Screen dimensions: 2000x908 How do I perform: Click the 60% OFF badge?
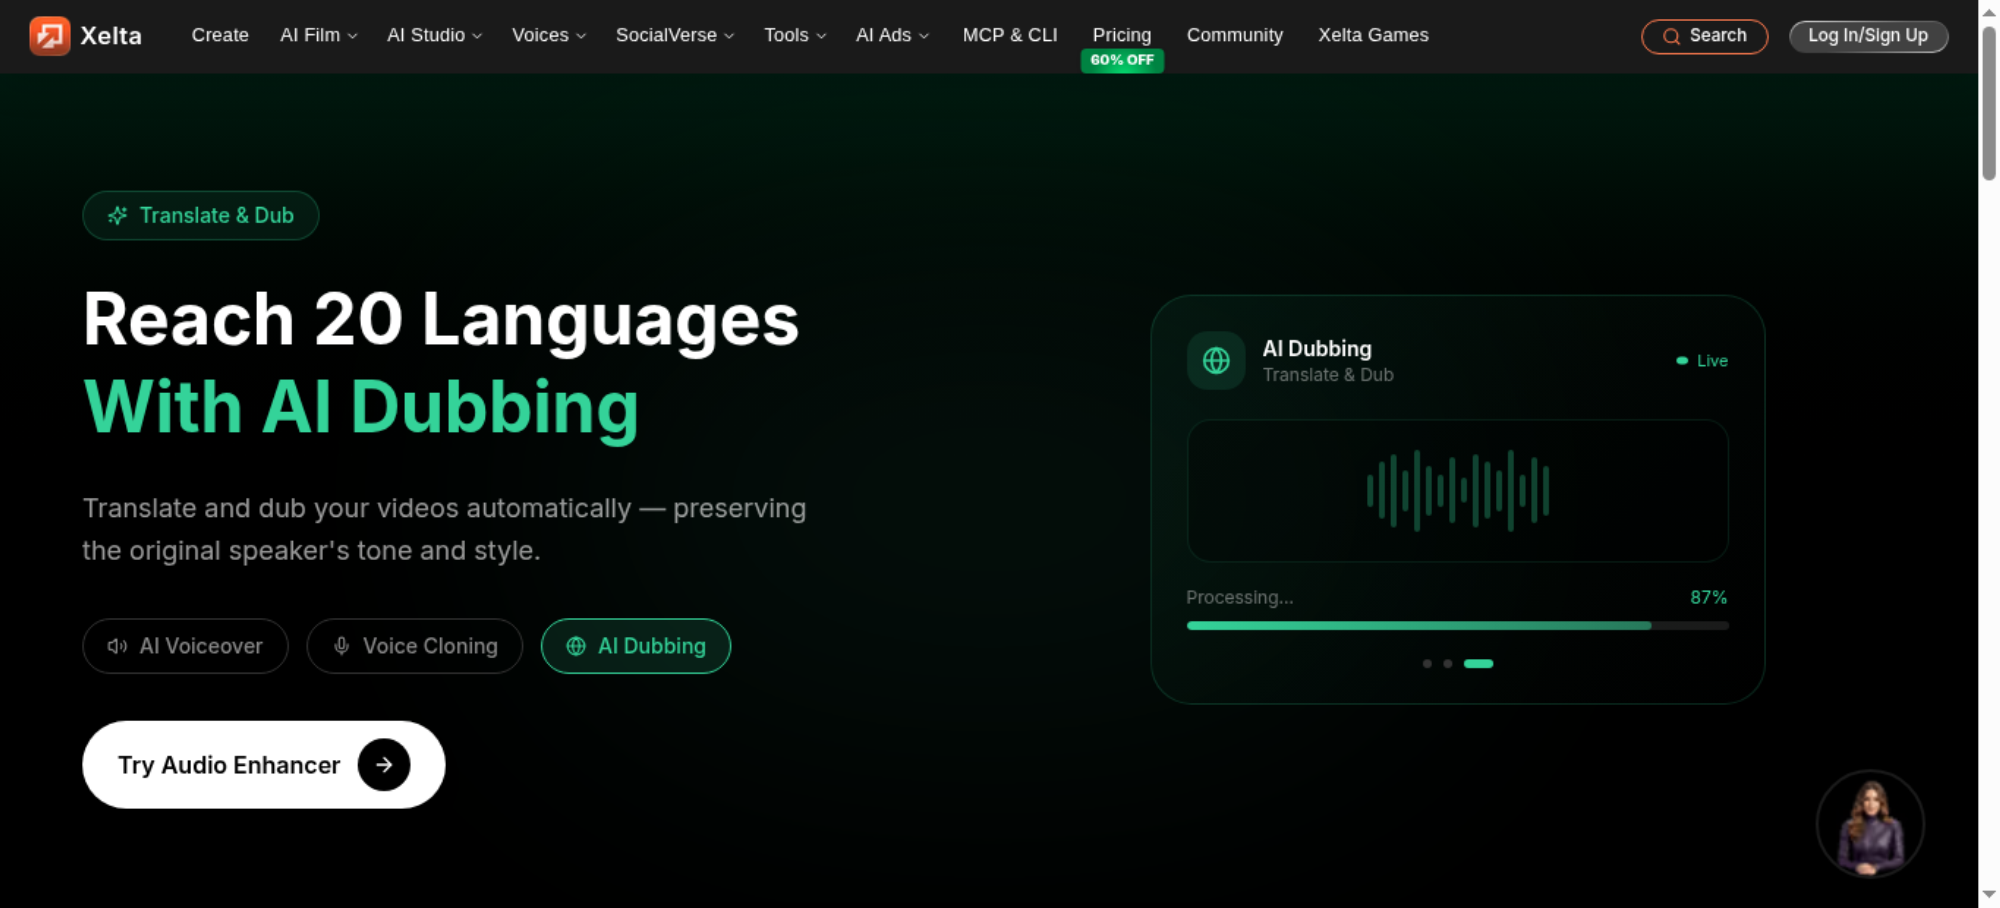(x=1122, y=60)
